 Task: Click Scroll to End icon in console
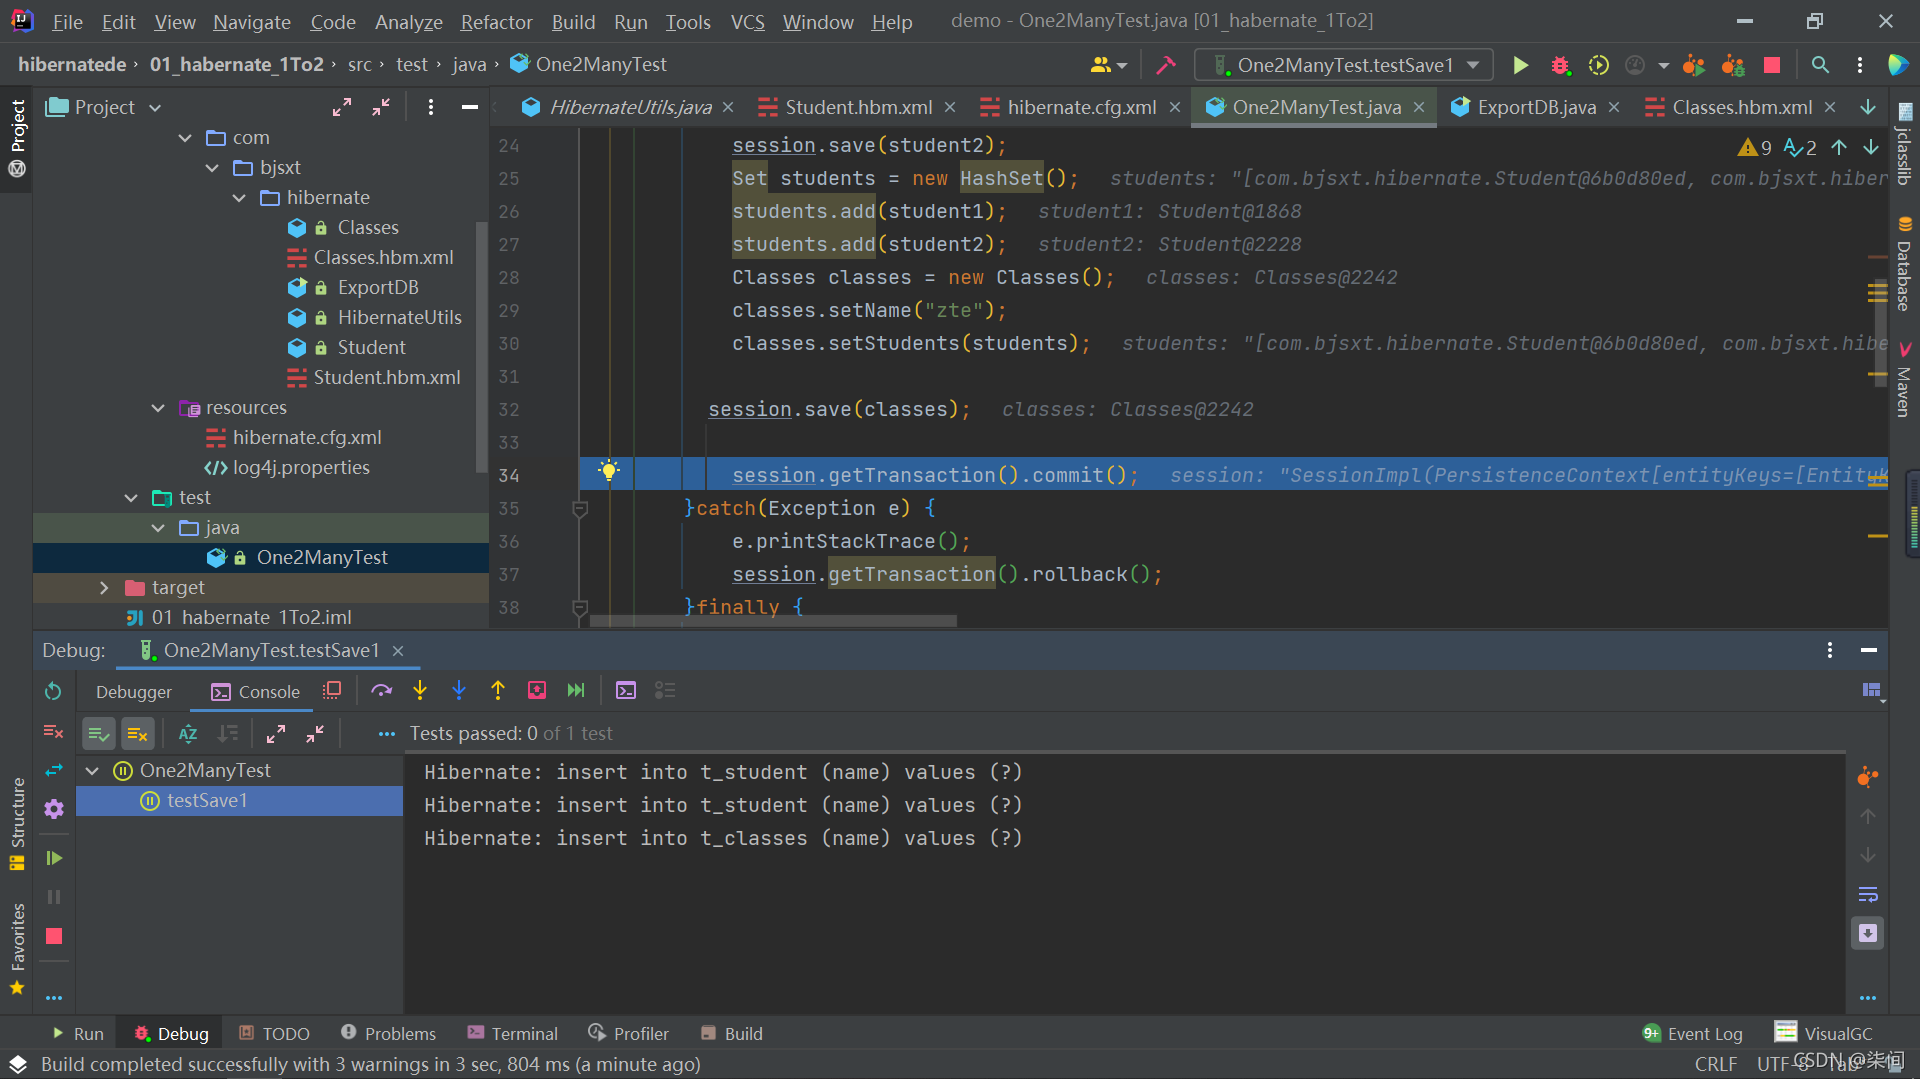(x=1867, y=933)
